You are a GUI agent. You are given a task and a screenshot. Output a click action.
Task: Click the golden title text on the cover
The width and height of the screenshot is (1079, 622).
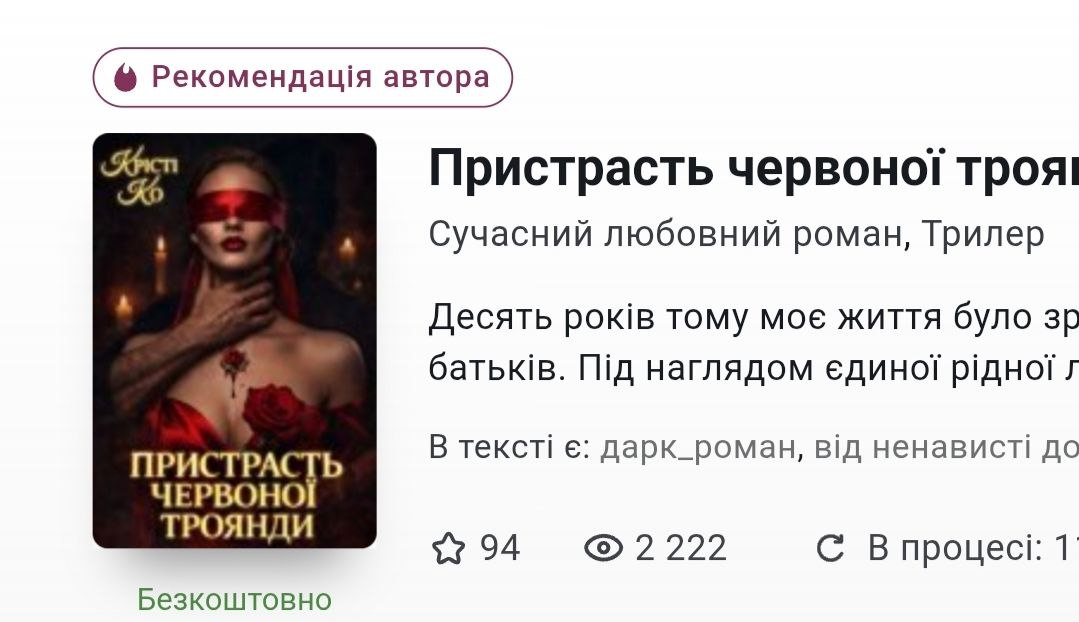235,495
